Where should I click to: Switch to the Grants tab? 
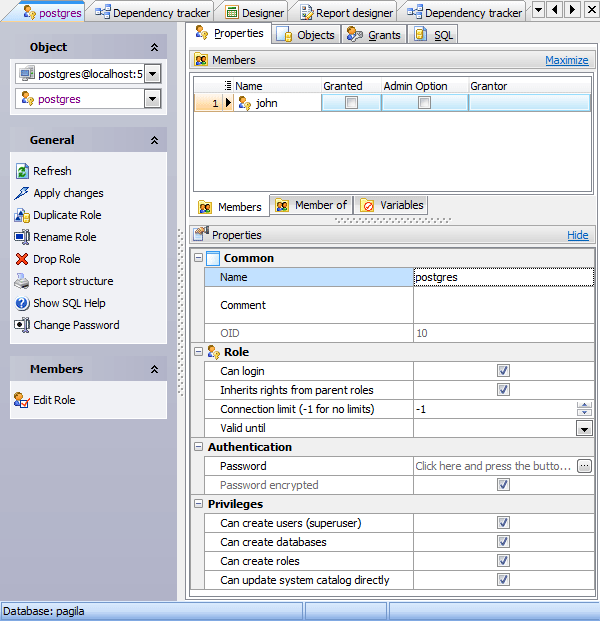[374, 34]
